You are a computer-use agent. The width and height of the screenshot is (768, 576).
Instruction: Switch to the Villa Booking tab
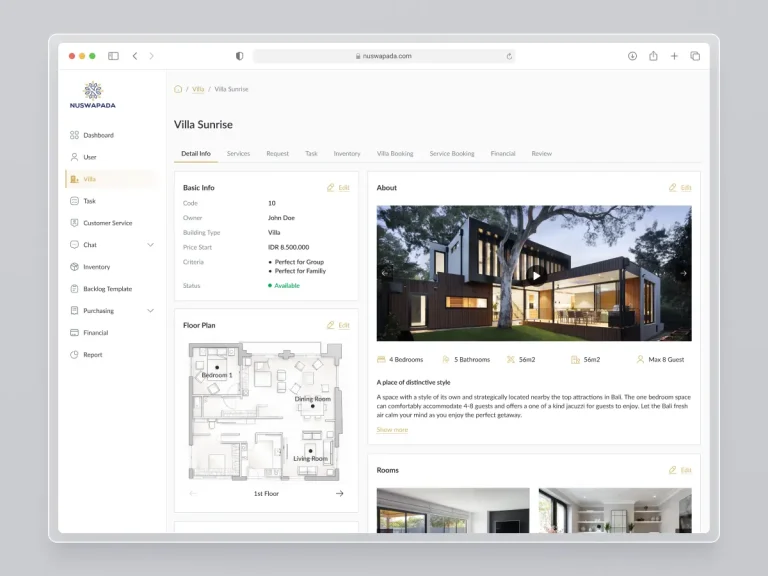point(395,154)
